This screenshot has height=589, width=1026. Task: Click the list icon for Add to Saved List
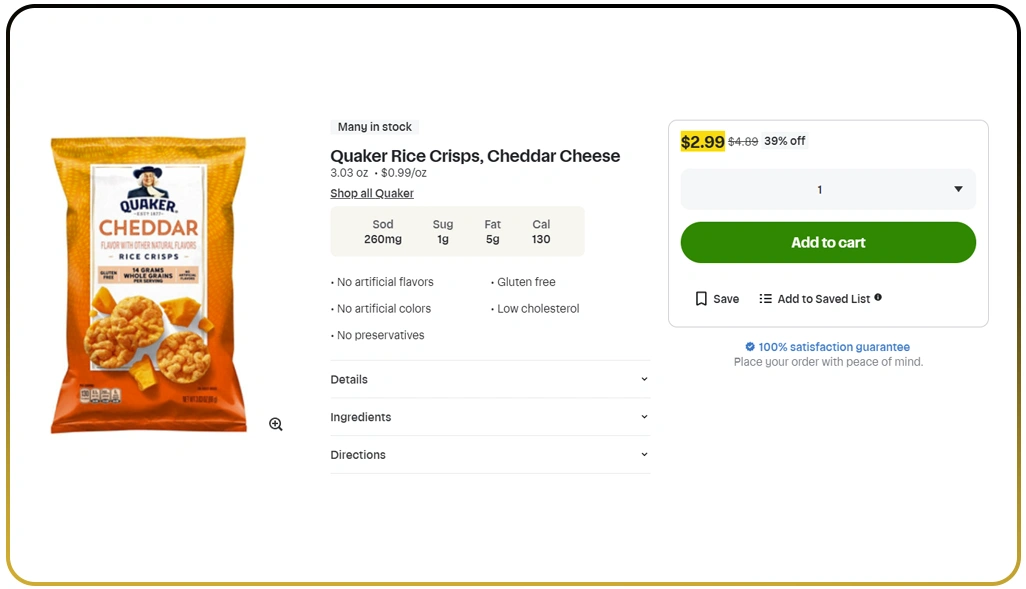tap(766, 299)
